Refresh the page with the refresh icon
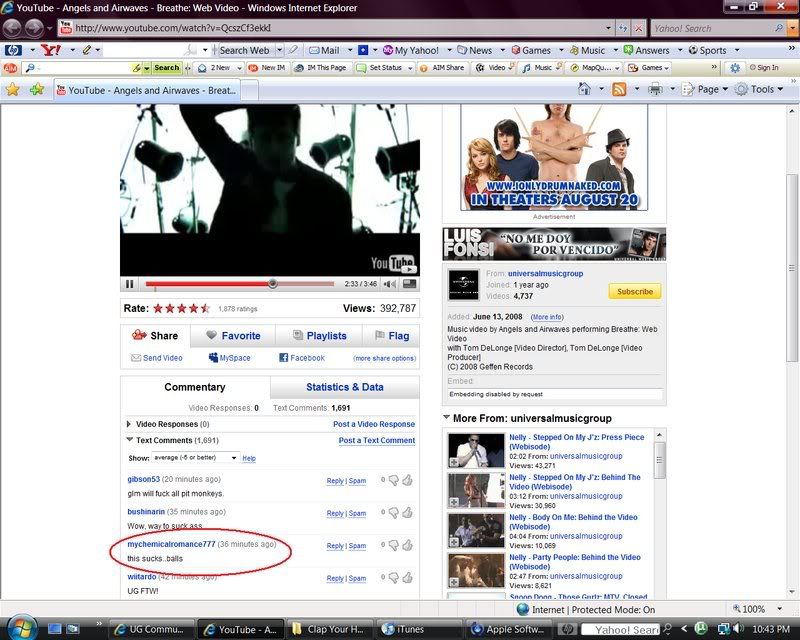The image size is (800, 640). pos(622,28)
